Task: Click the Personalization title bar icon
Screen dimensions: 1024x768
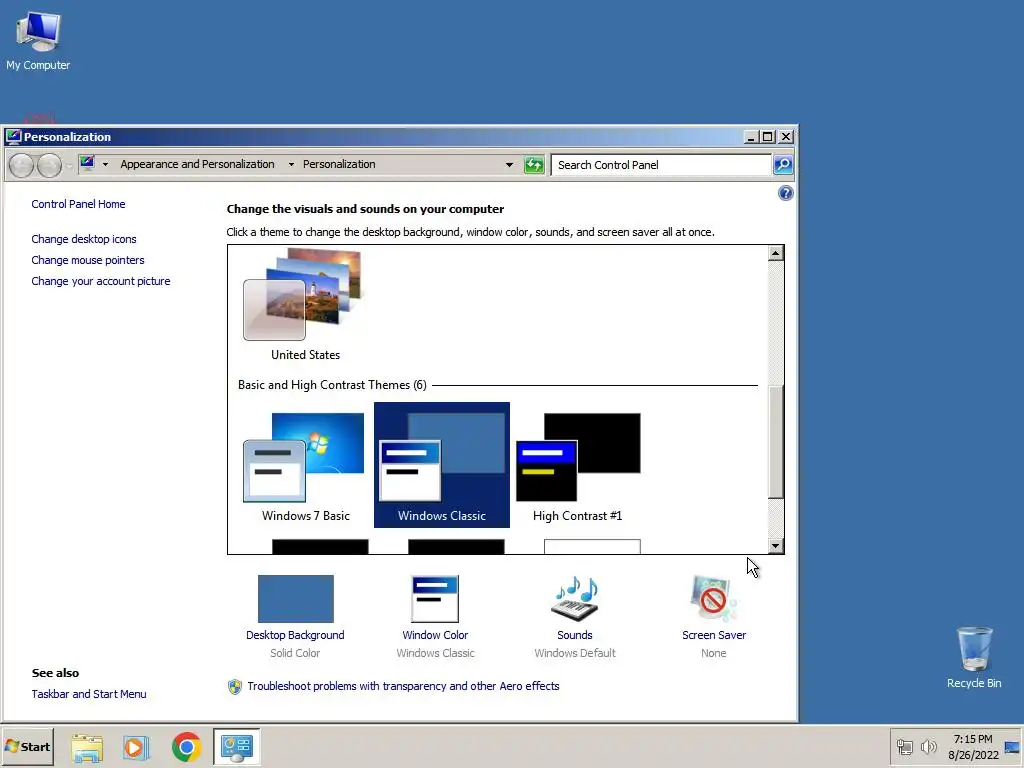Action: tap(12, 136)
